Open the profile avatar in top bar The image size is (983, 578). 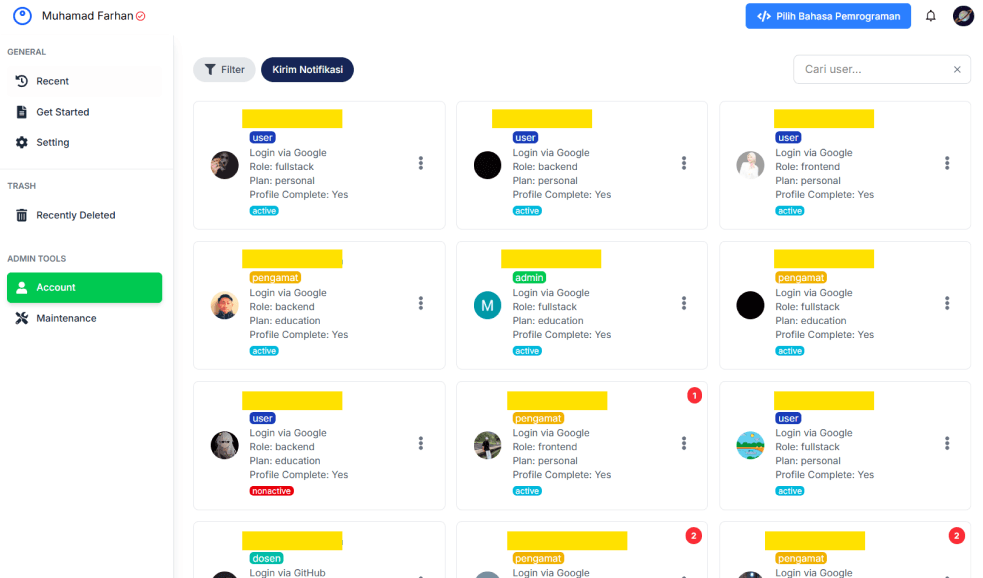click(963, 16)
